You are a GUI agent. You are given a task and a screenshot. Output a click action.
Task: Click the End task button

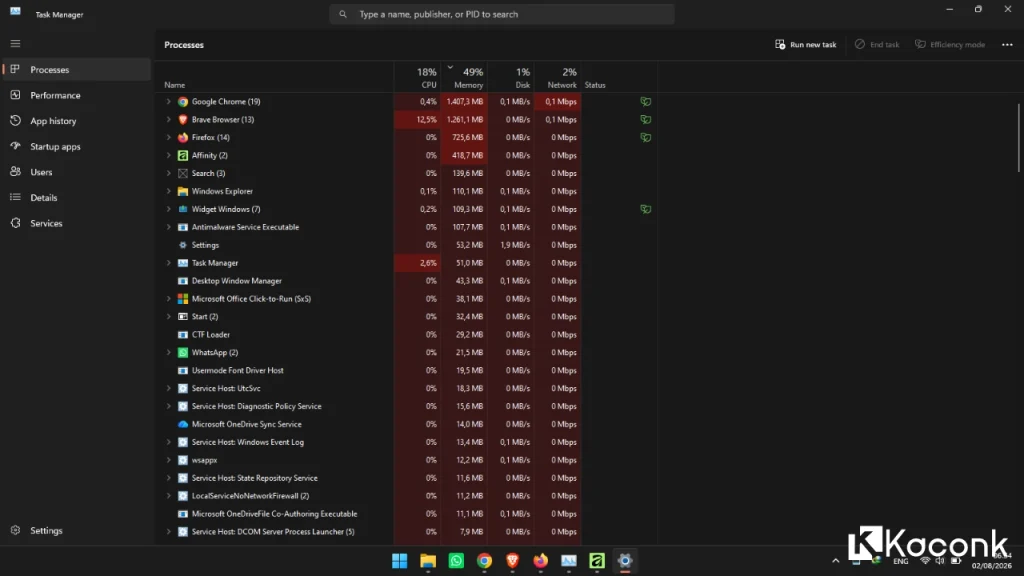point(877,44)
